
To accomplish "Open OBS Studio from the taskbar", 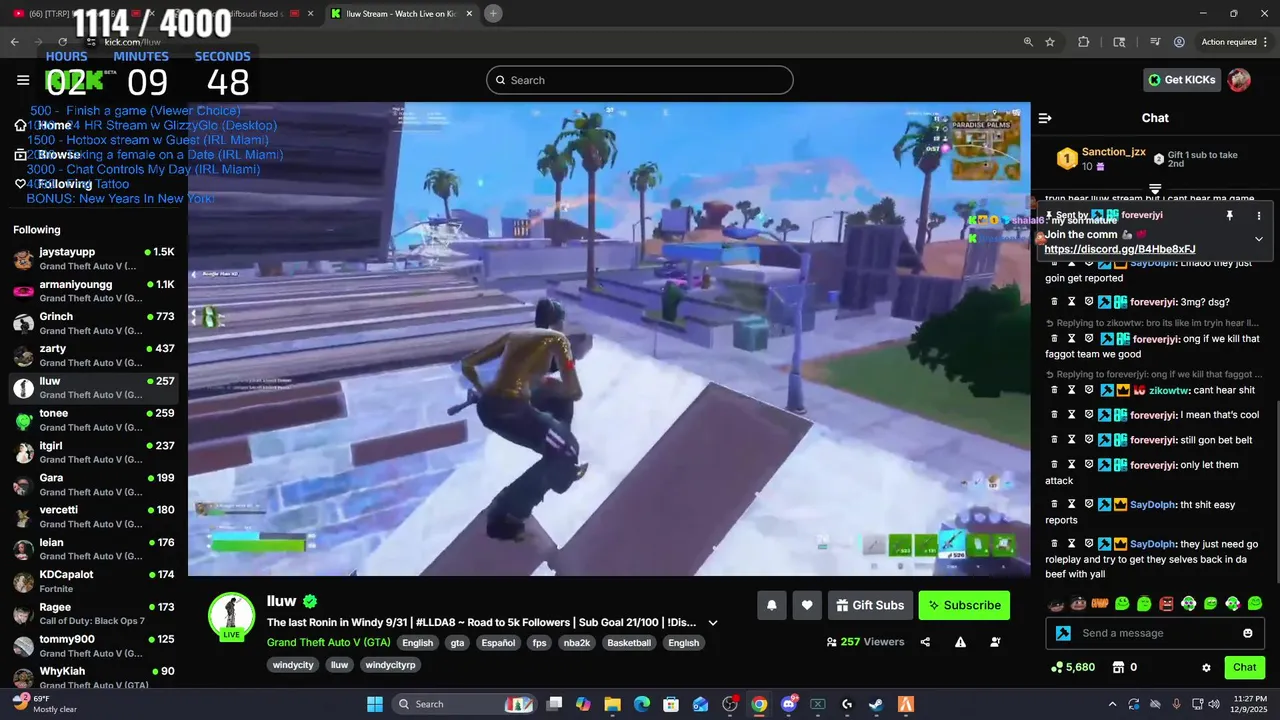I will [x=730, y=704].
